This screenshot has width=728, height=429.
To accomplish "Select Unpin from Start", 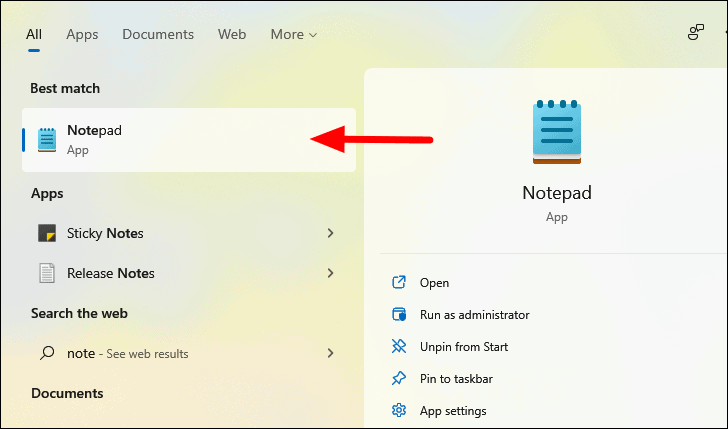I will click(x=464, y=347).
